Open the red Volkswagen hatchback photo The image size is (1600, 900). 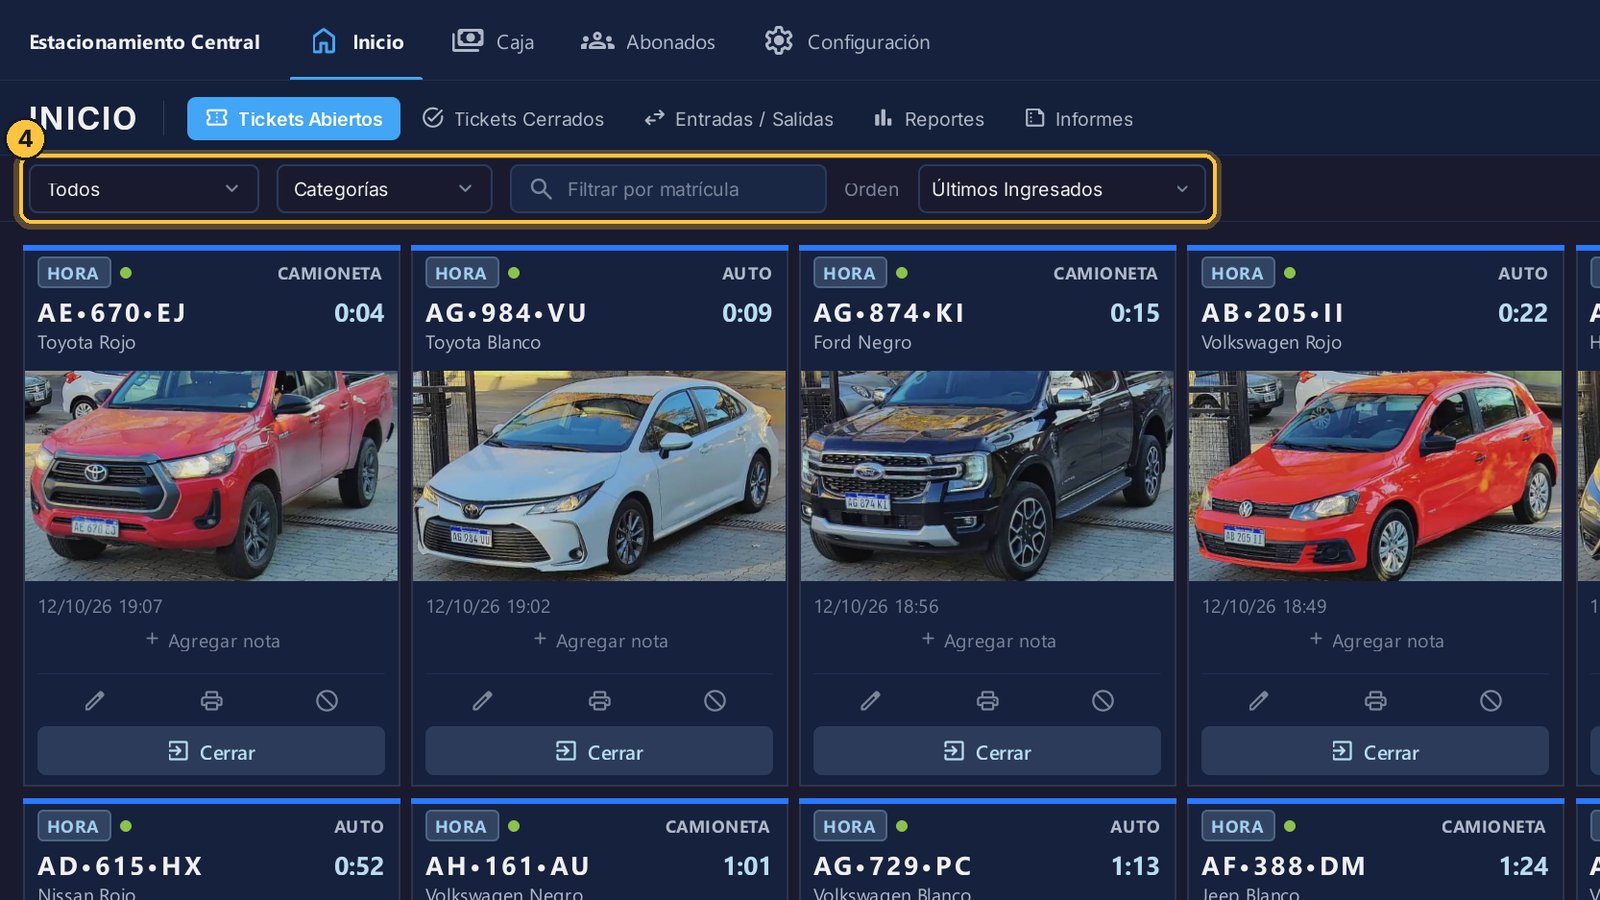(x=1375, y=476)
